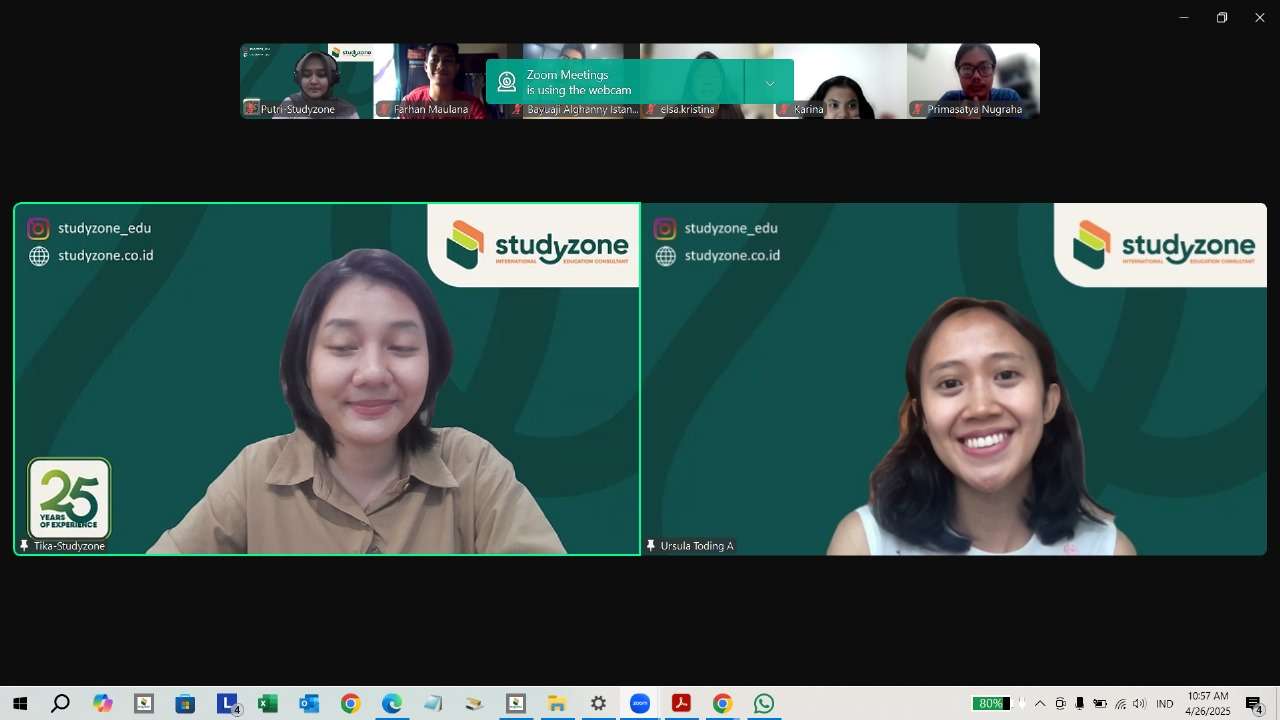
Task: Open Outlook from the taskbar
Action: click(309, 704)
